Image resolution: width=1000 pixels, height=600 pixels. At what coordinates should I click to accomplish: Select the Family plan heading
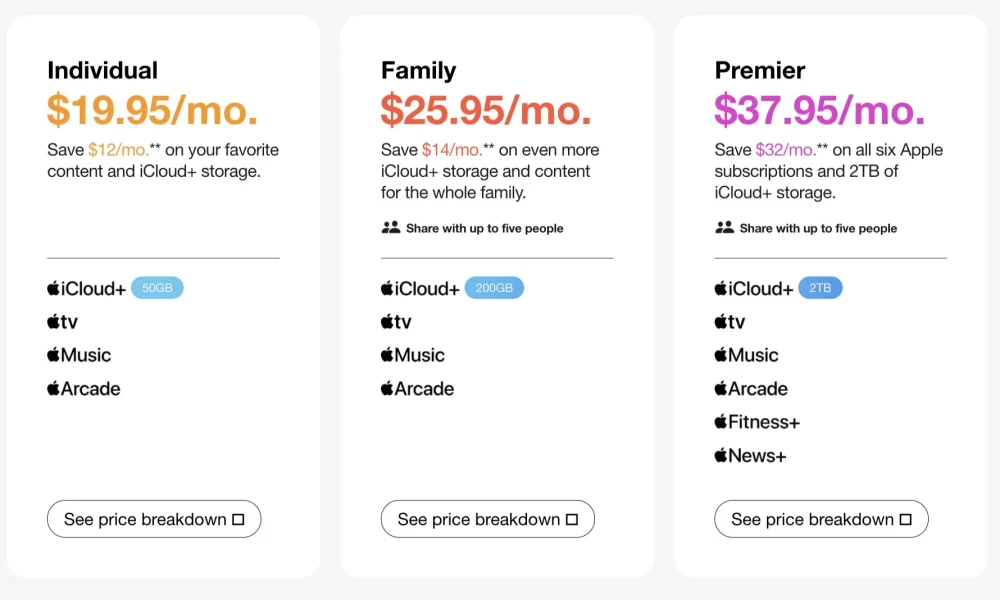point(418,70)
